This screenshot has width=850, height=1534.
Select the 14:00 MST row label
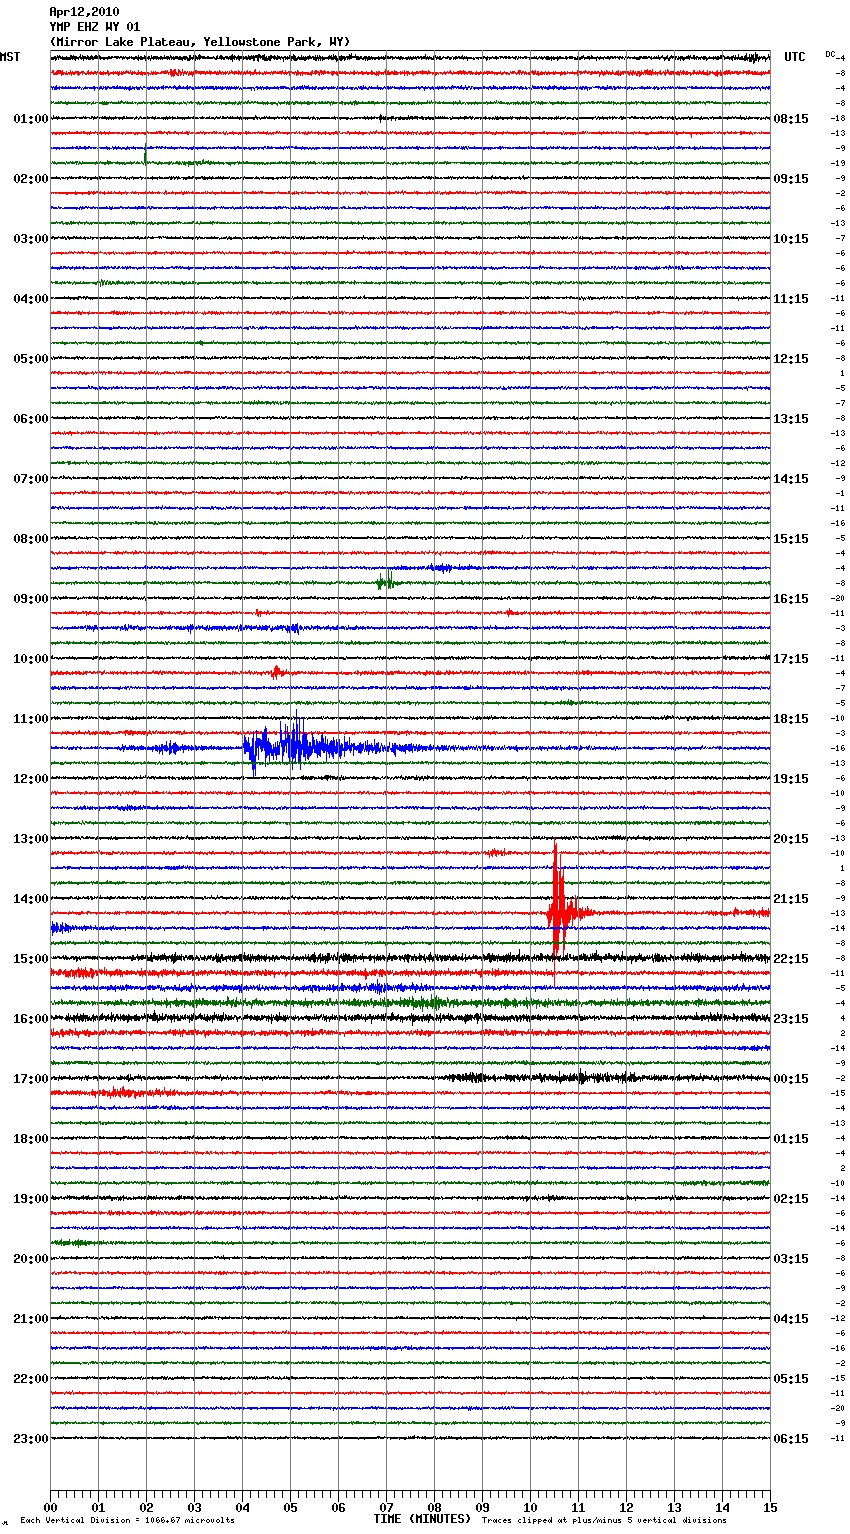pyautogui.click(x=31, y=899)
